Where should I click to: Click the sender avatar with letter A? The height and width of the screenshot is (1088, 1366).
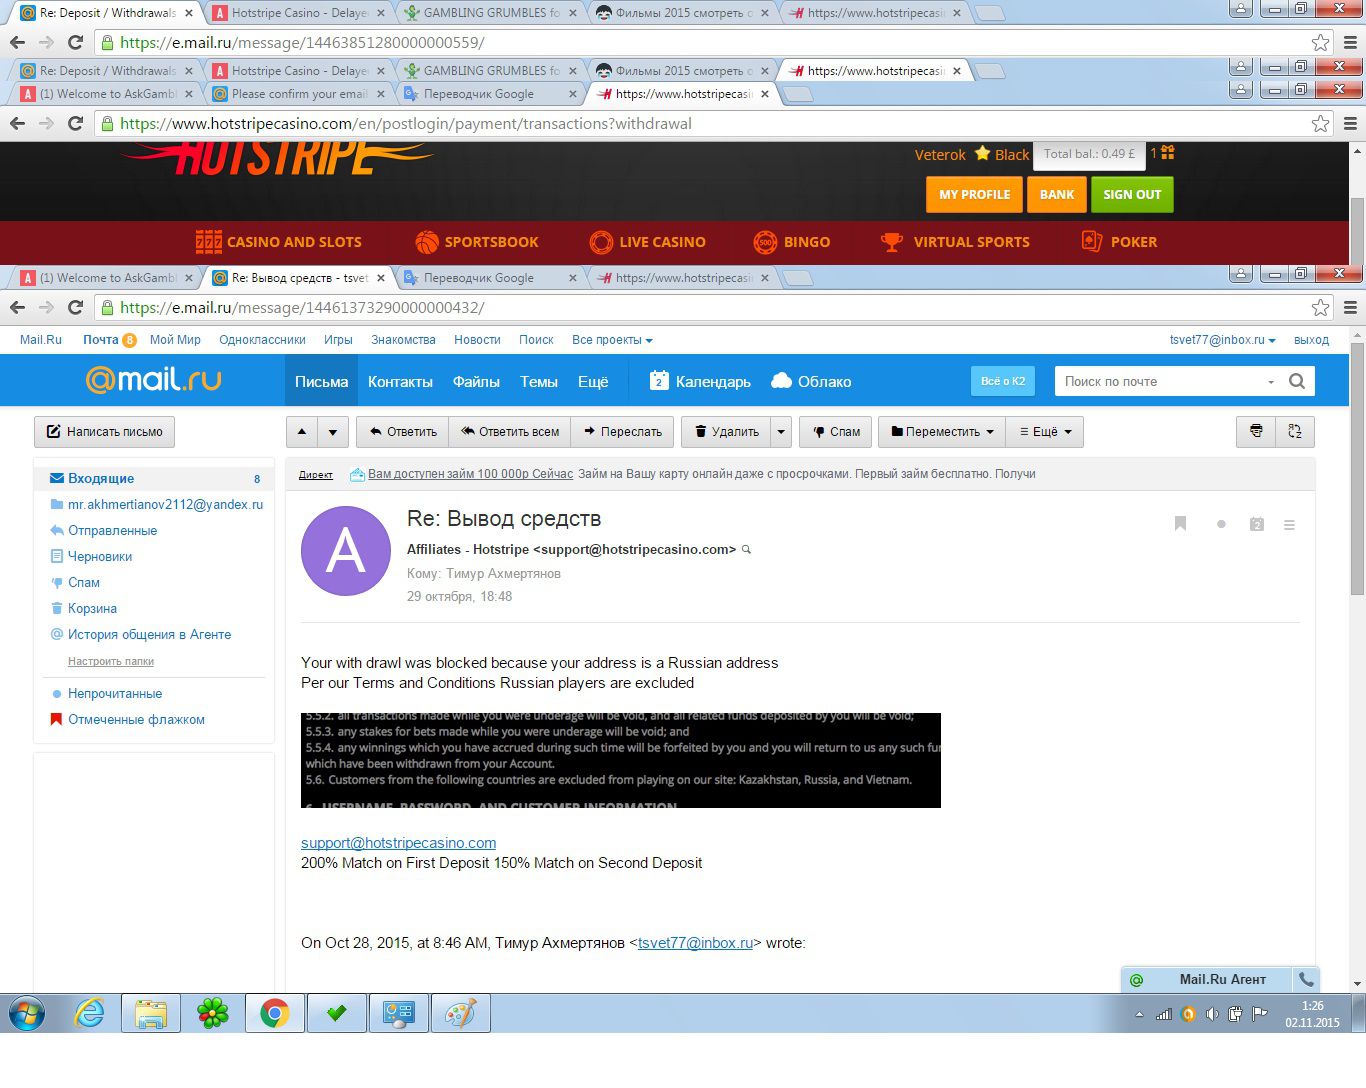click(346, 551)
